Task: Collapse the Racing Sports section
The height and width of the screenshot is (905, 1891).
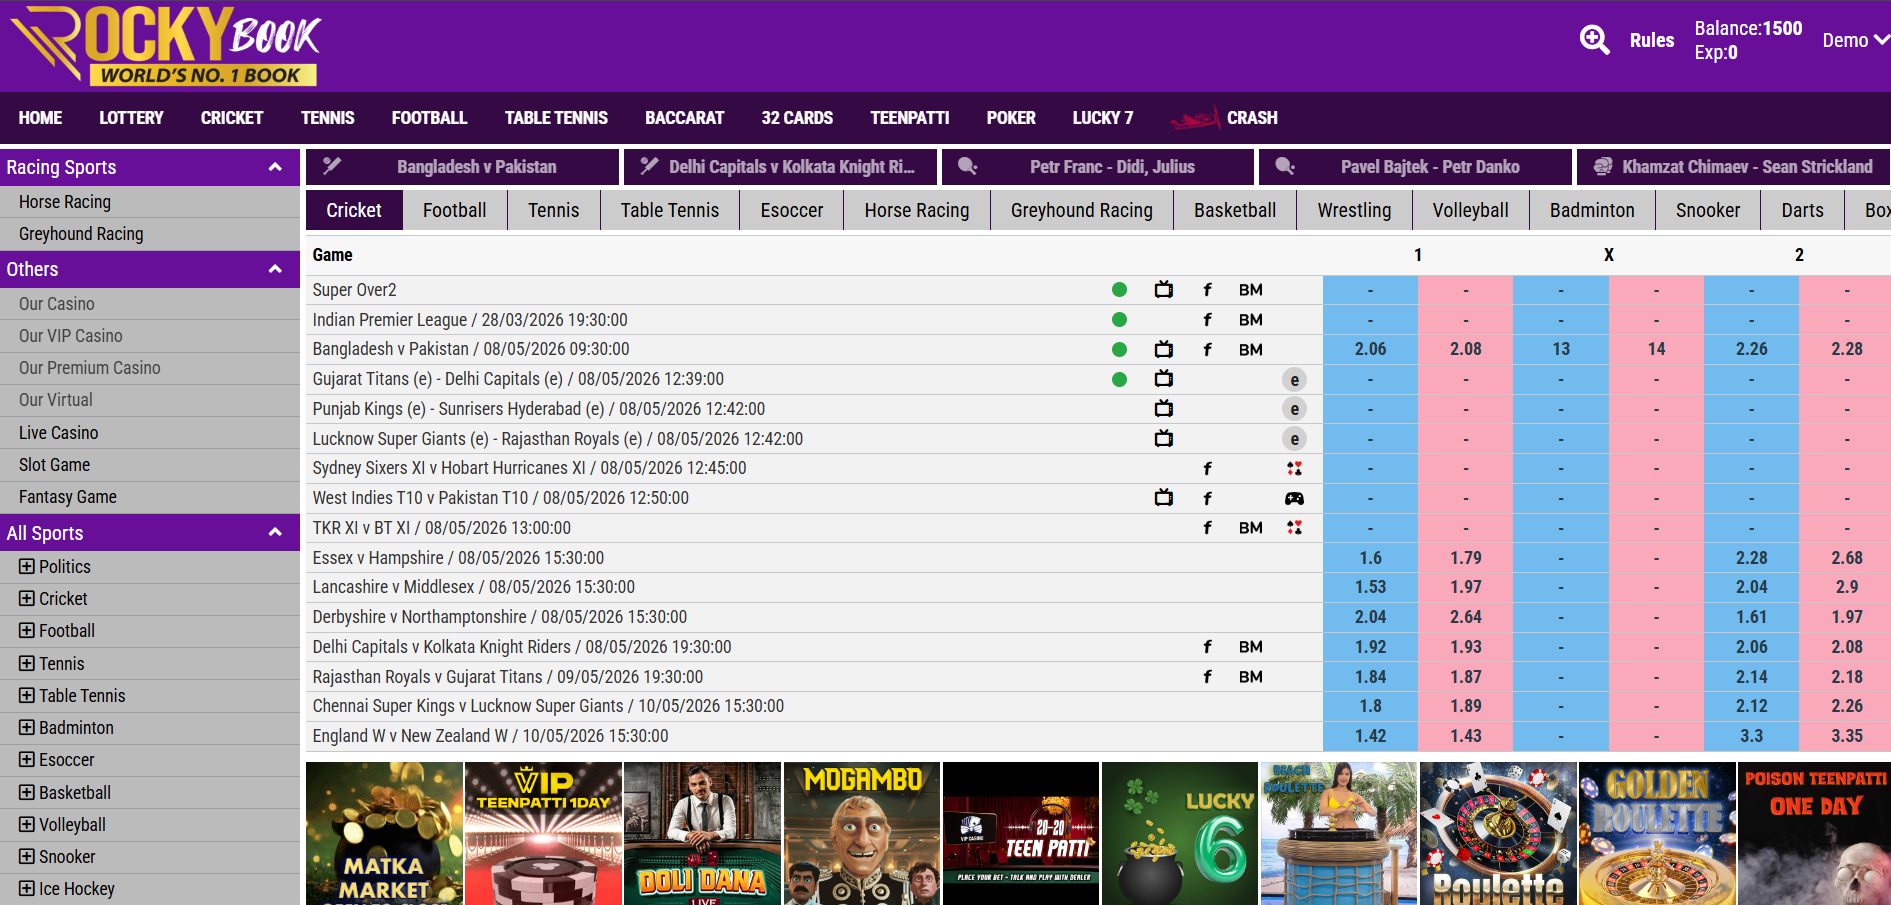Action: pyautogui.click(x=275, y=167)
